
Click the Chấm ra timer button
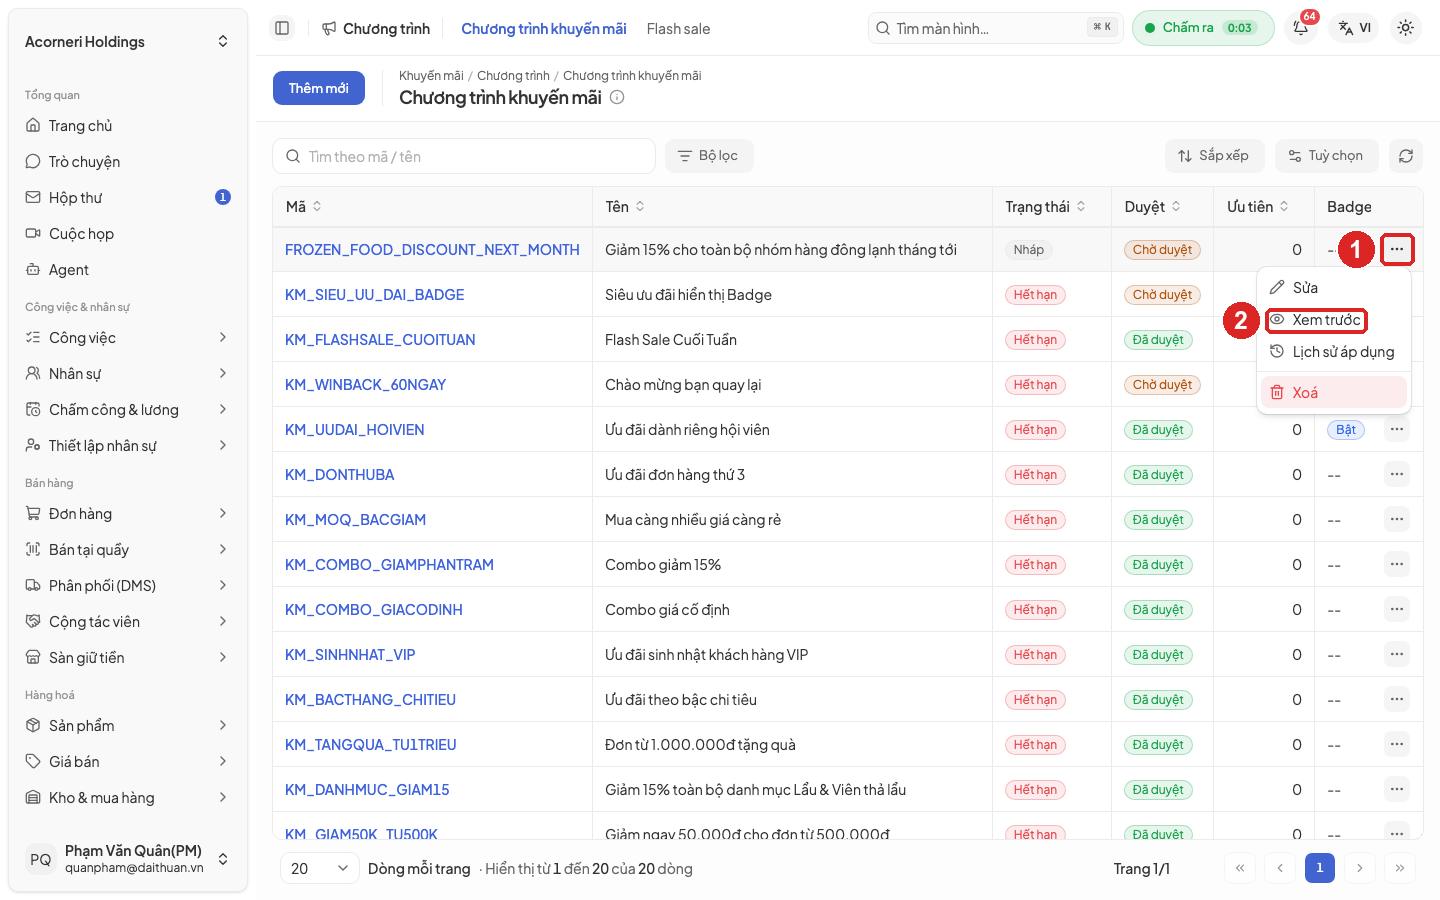pos(1203,28)
